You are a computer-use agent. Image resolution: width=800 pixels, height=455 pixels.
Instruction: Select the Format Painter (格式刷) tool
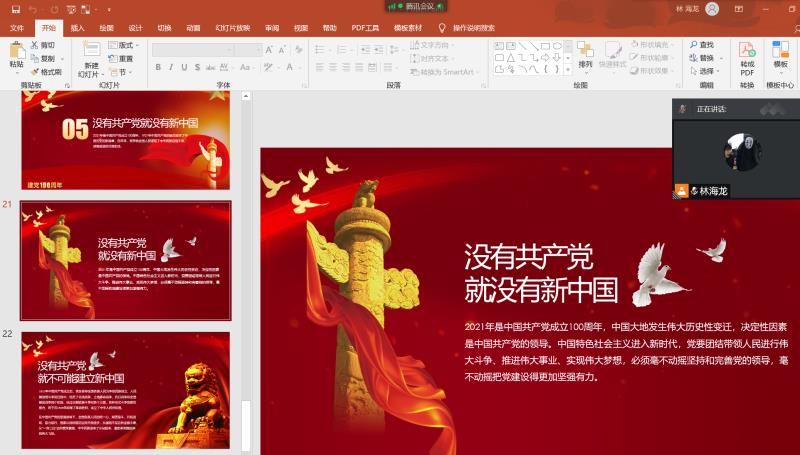tap(45, 72)
